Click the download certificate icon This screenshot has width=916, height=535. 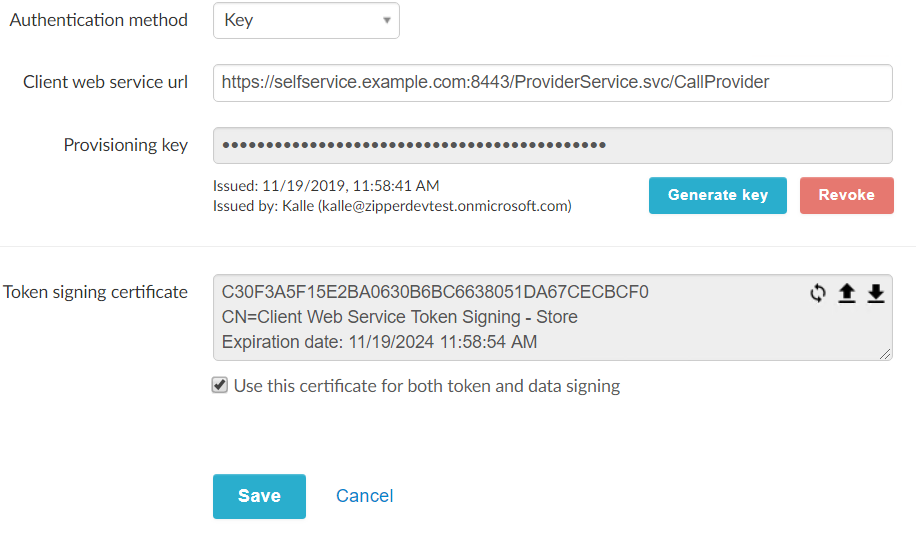click(876, 293)
